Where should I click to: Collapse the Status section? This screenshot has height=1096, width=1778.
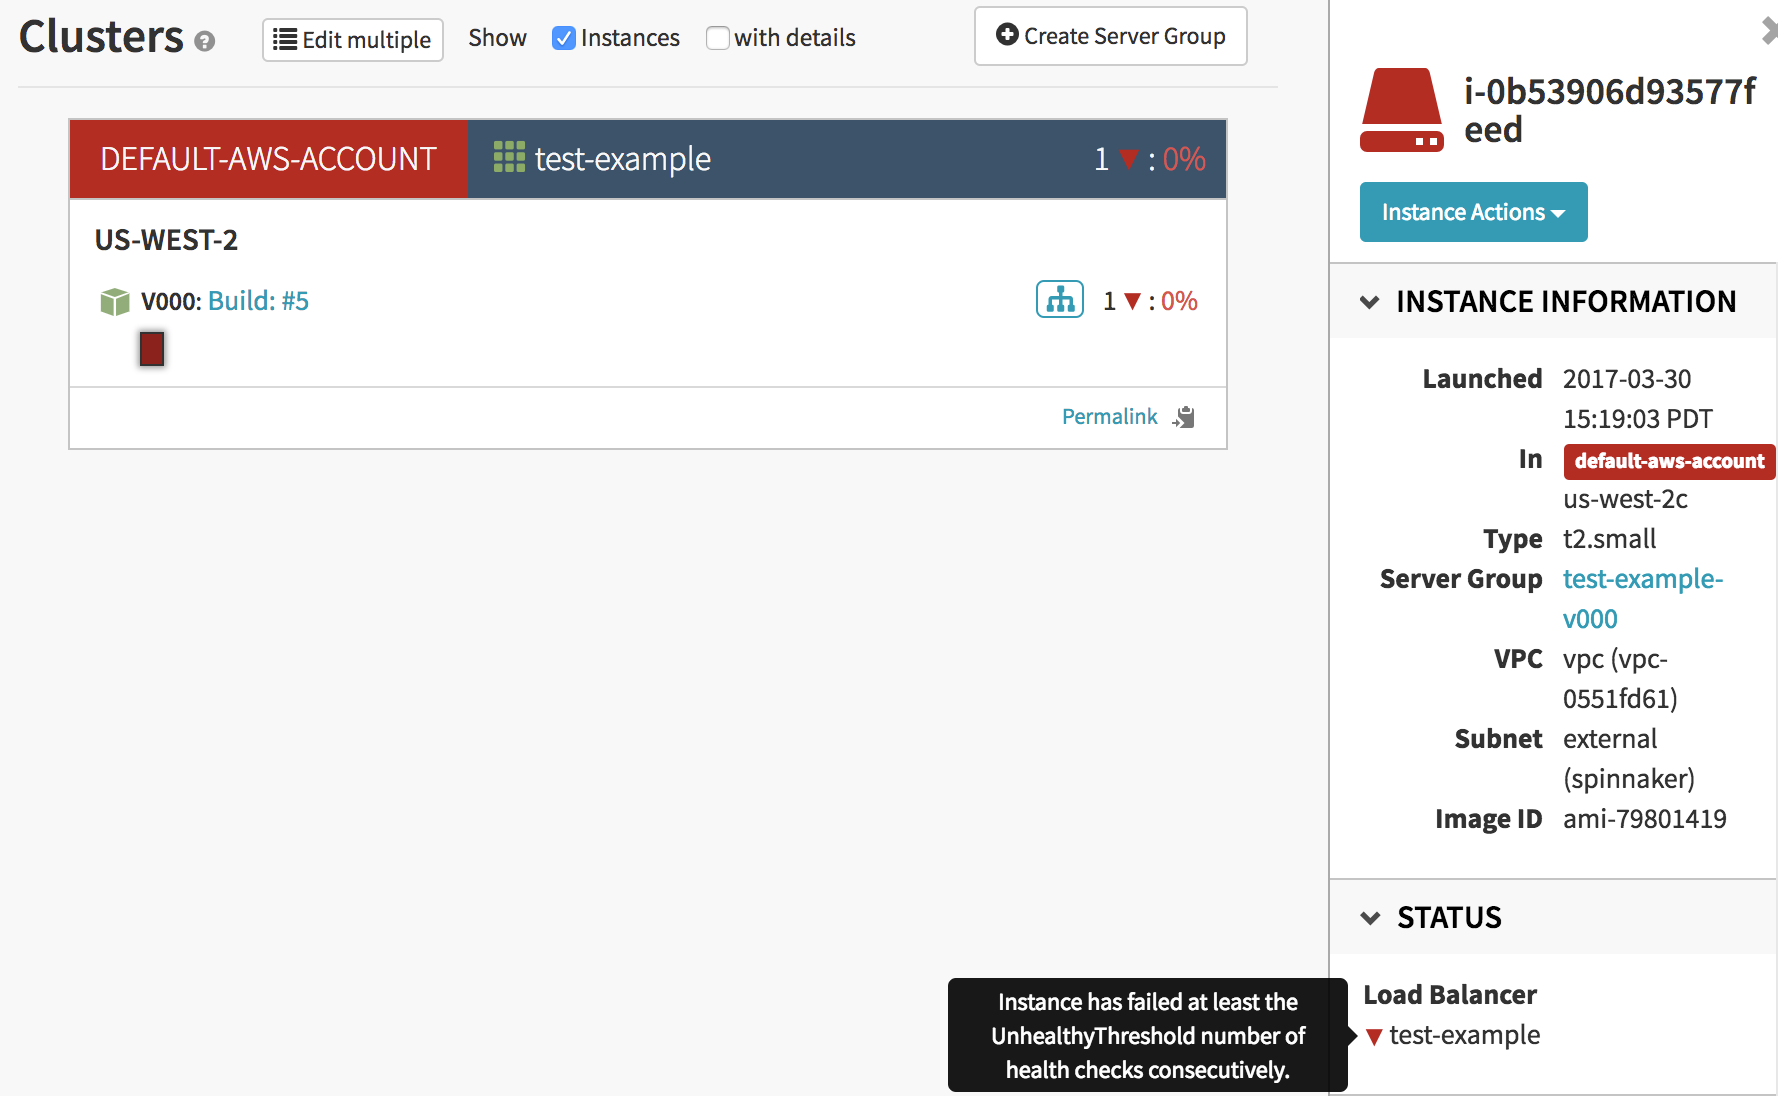pyautogui.click(x=1370, y=918)
